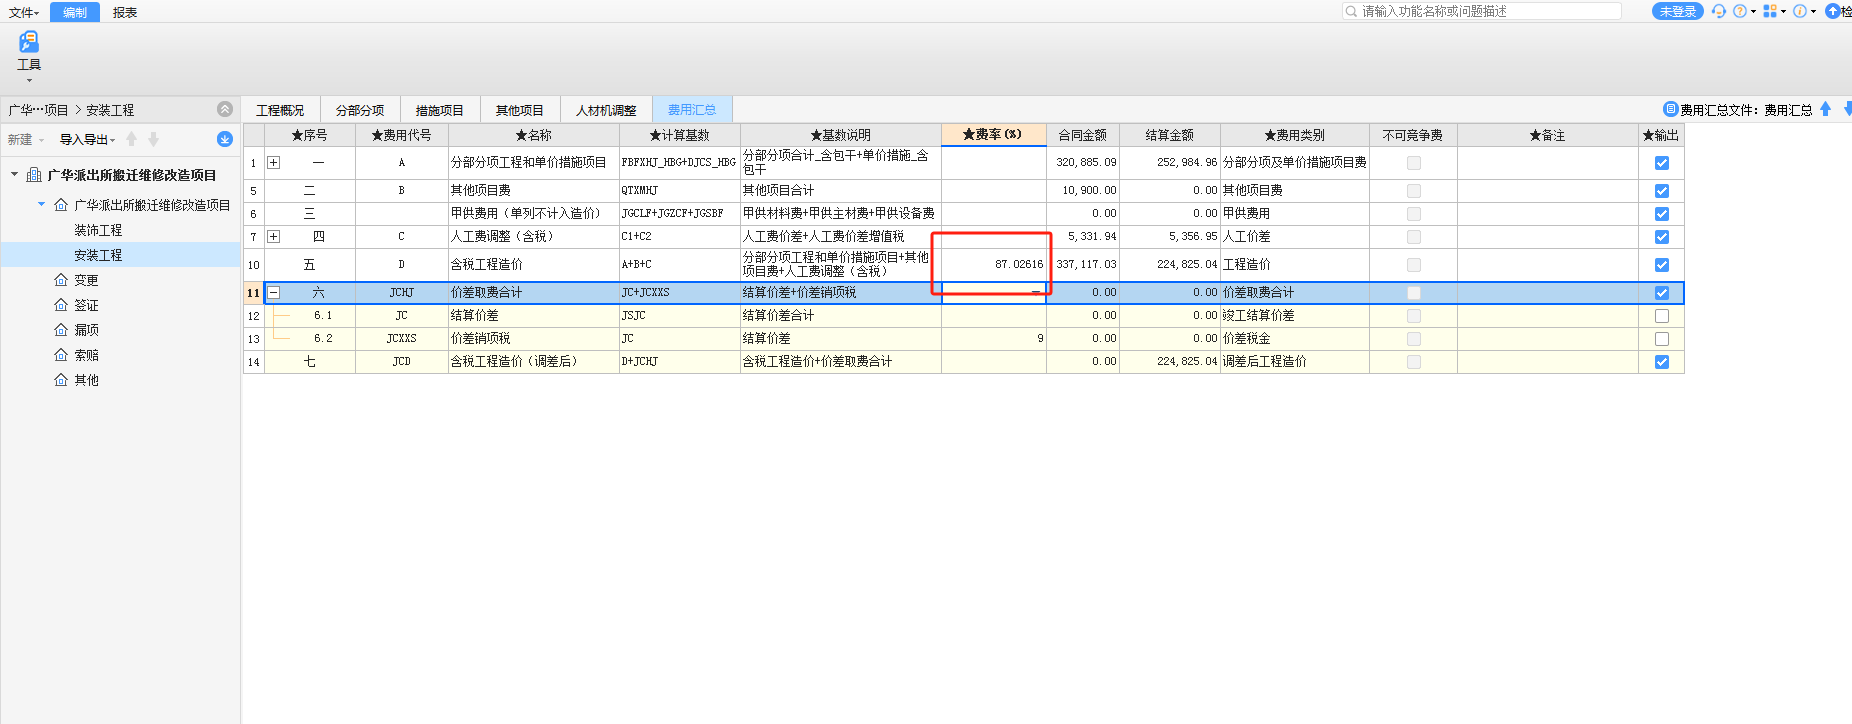Click house icon next to 变更

tap(61, 280)
